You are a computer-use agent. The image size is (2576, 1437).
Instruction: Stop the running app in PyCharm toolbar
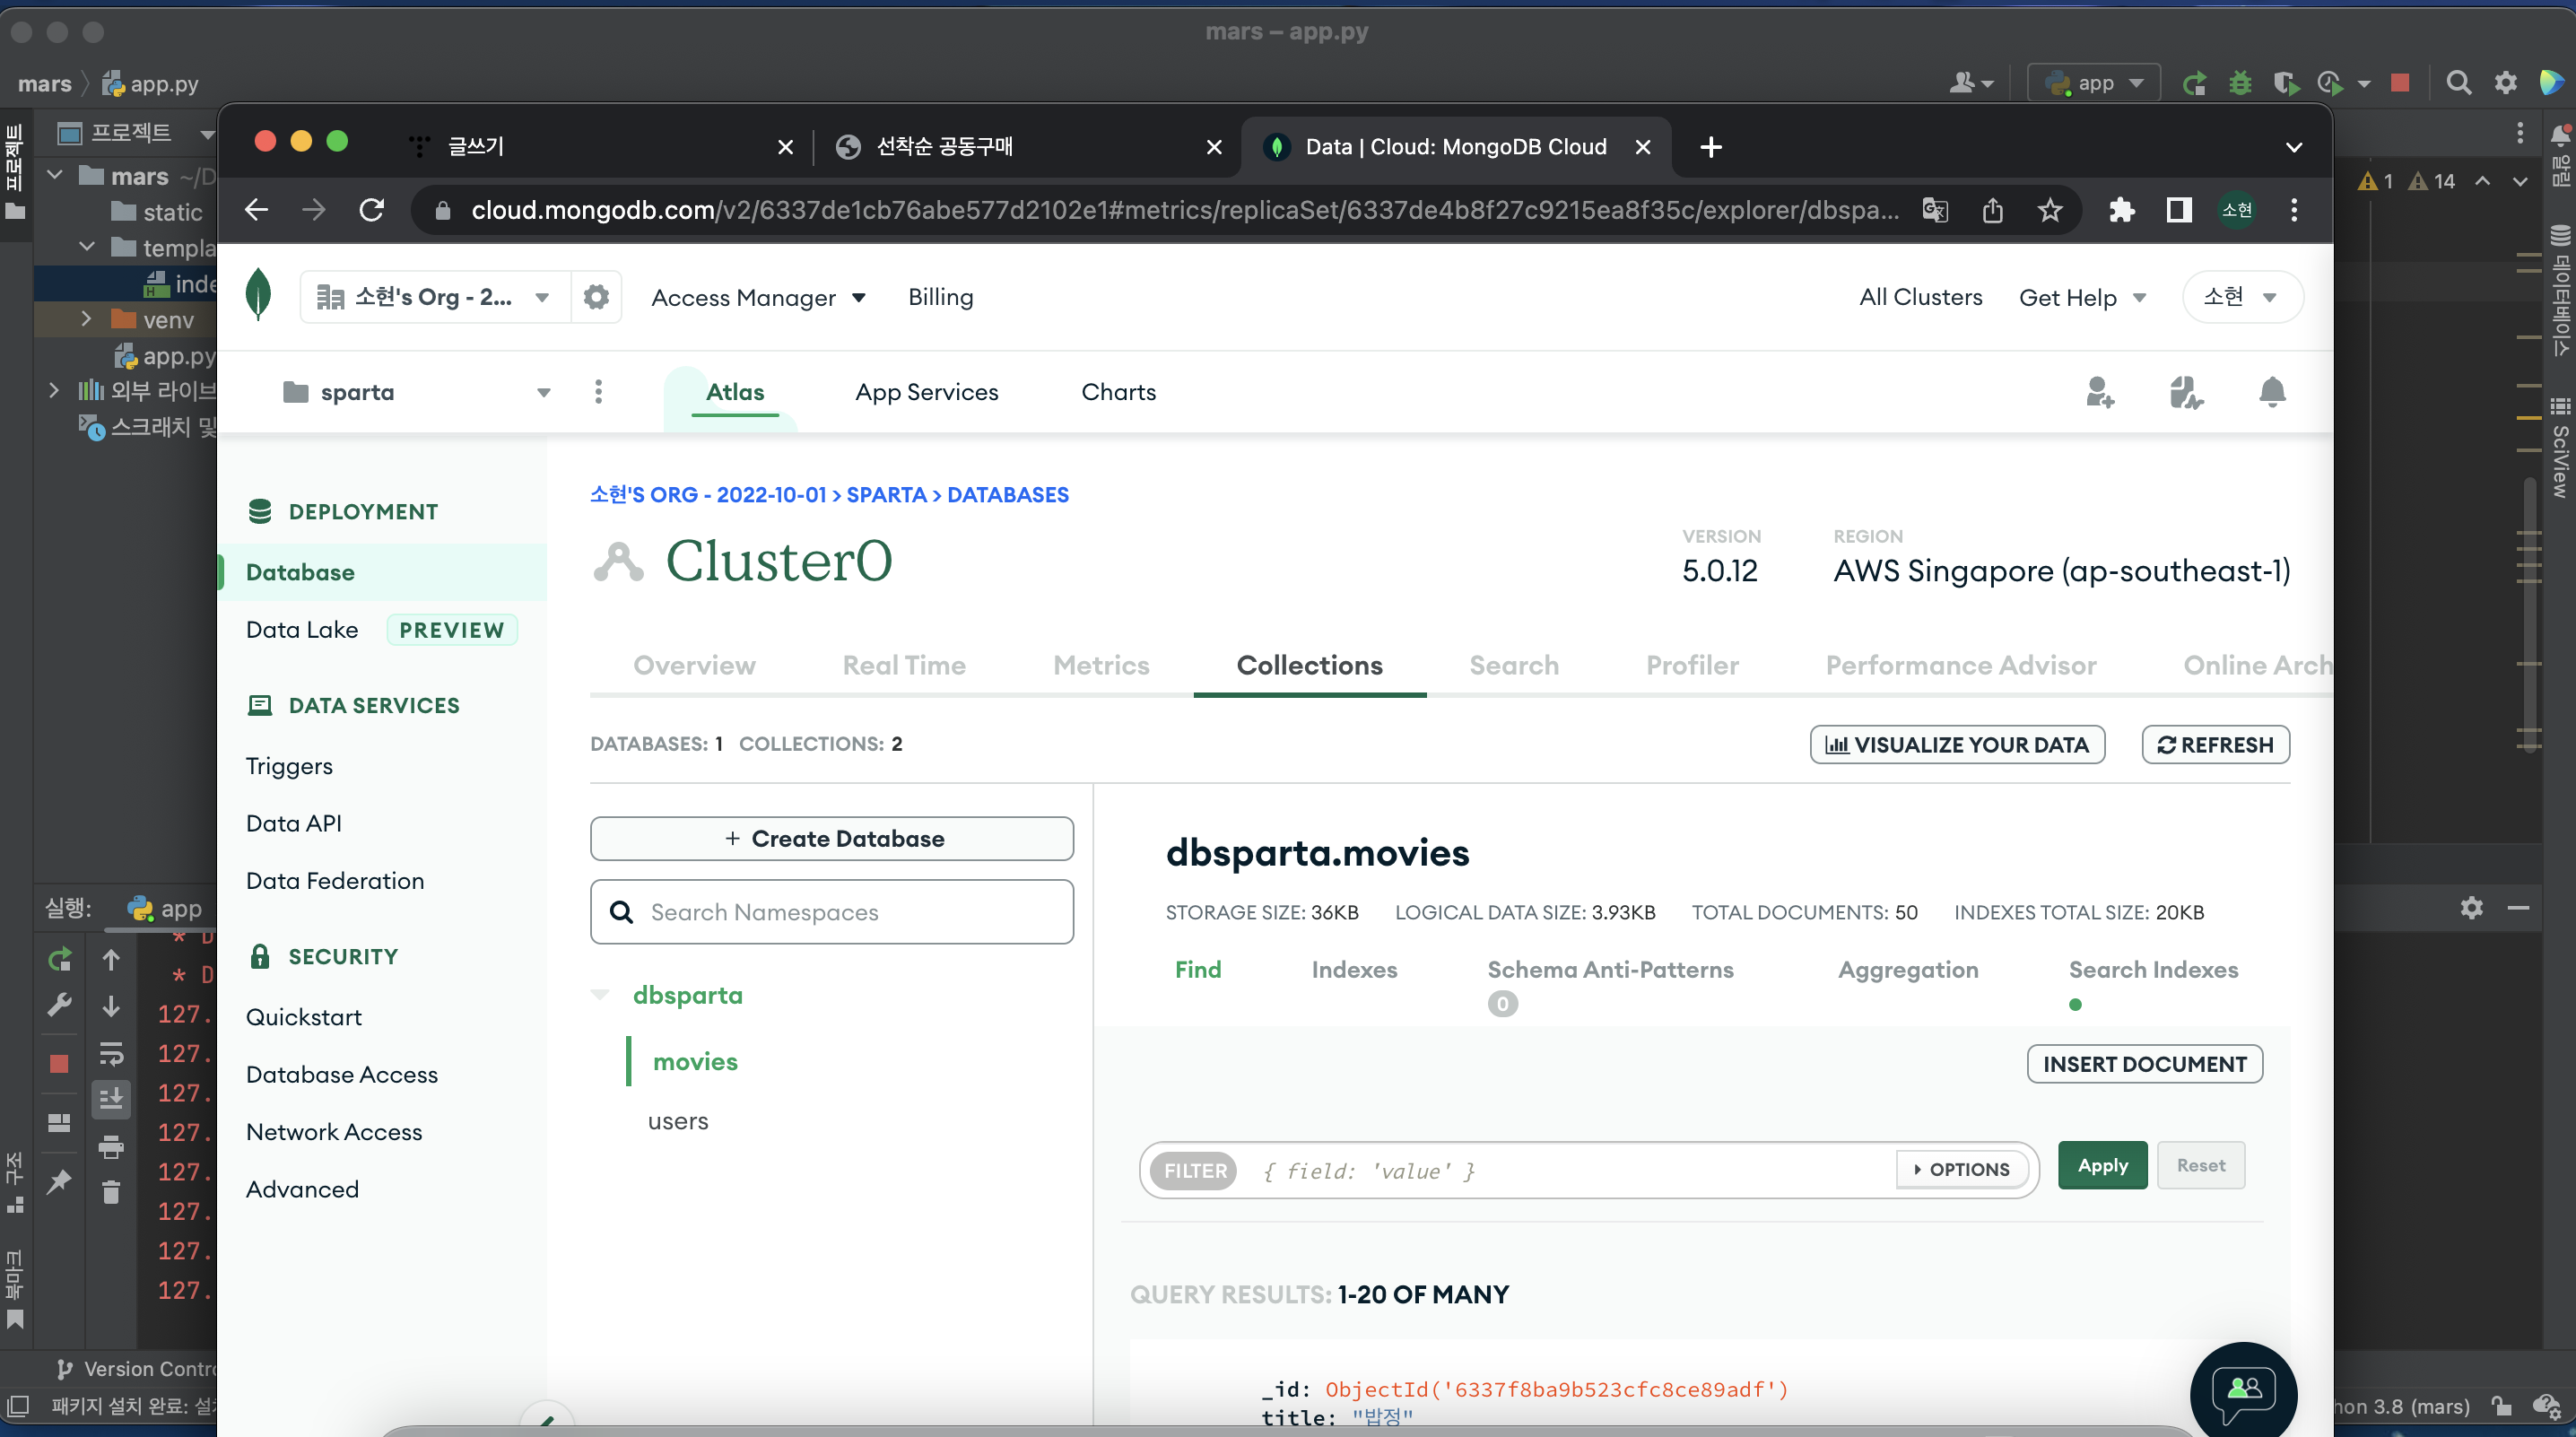2400,83
